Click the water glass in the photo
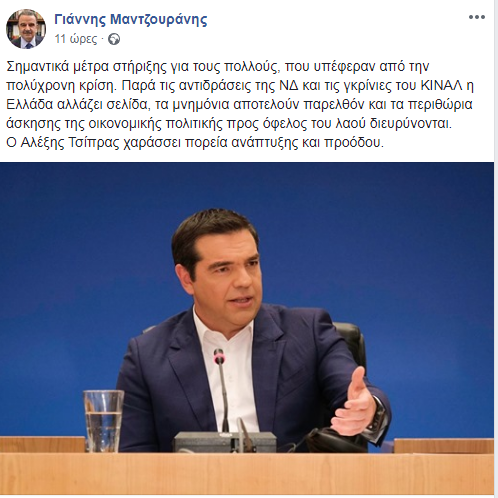The image size is (498, 498). point(103,416)
